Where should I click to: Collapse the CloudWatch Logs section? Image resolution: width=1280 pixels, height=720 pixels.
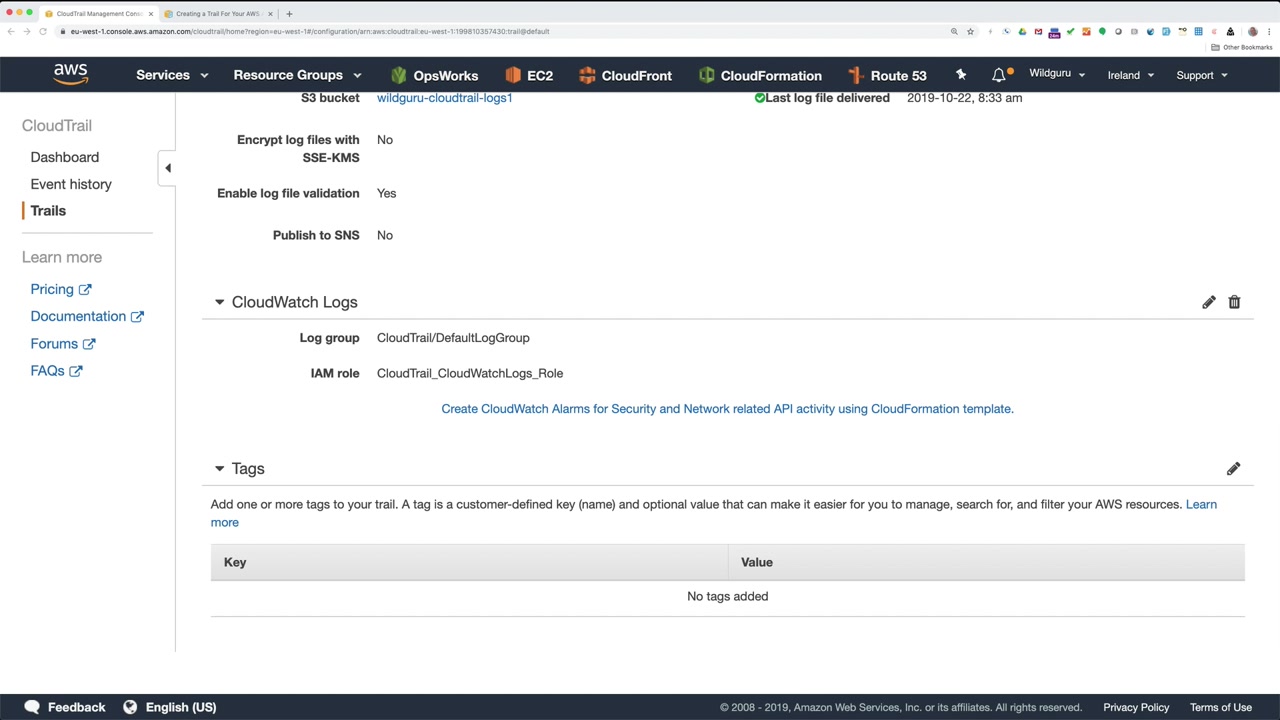pos(219,302)
